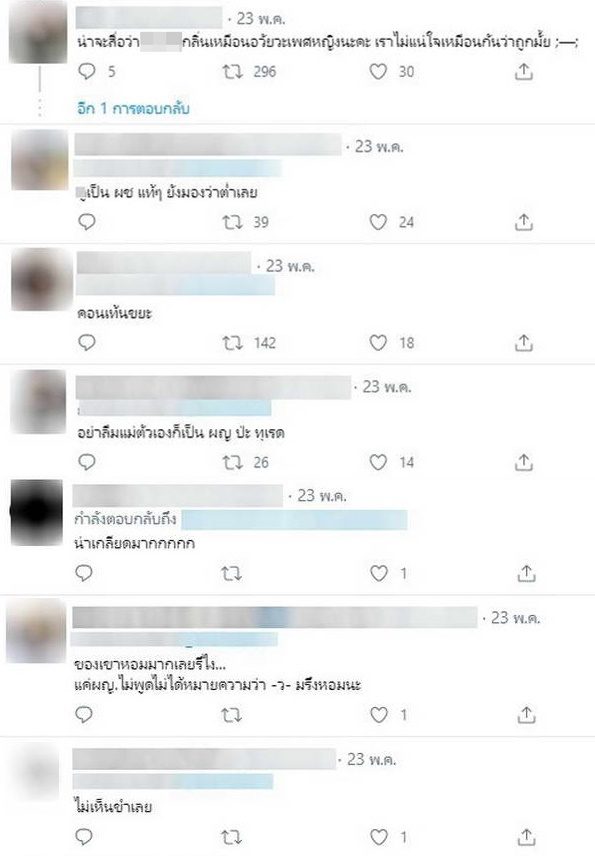The height and width of the screenshot is (856, 595).
Task: Like the 'น่าเกลียดมากกกกก' tweet
Action: (379, 573)
